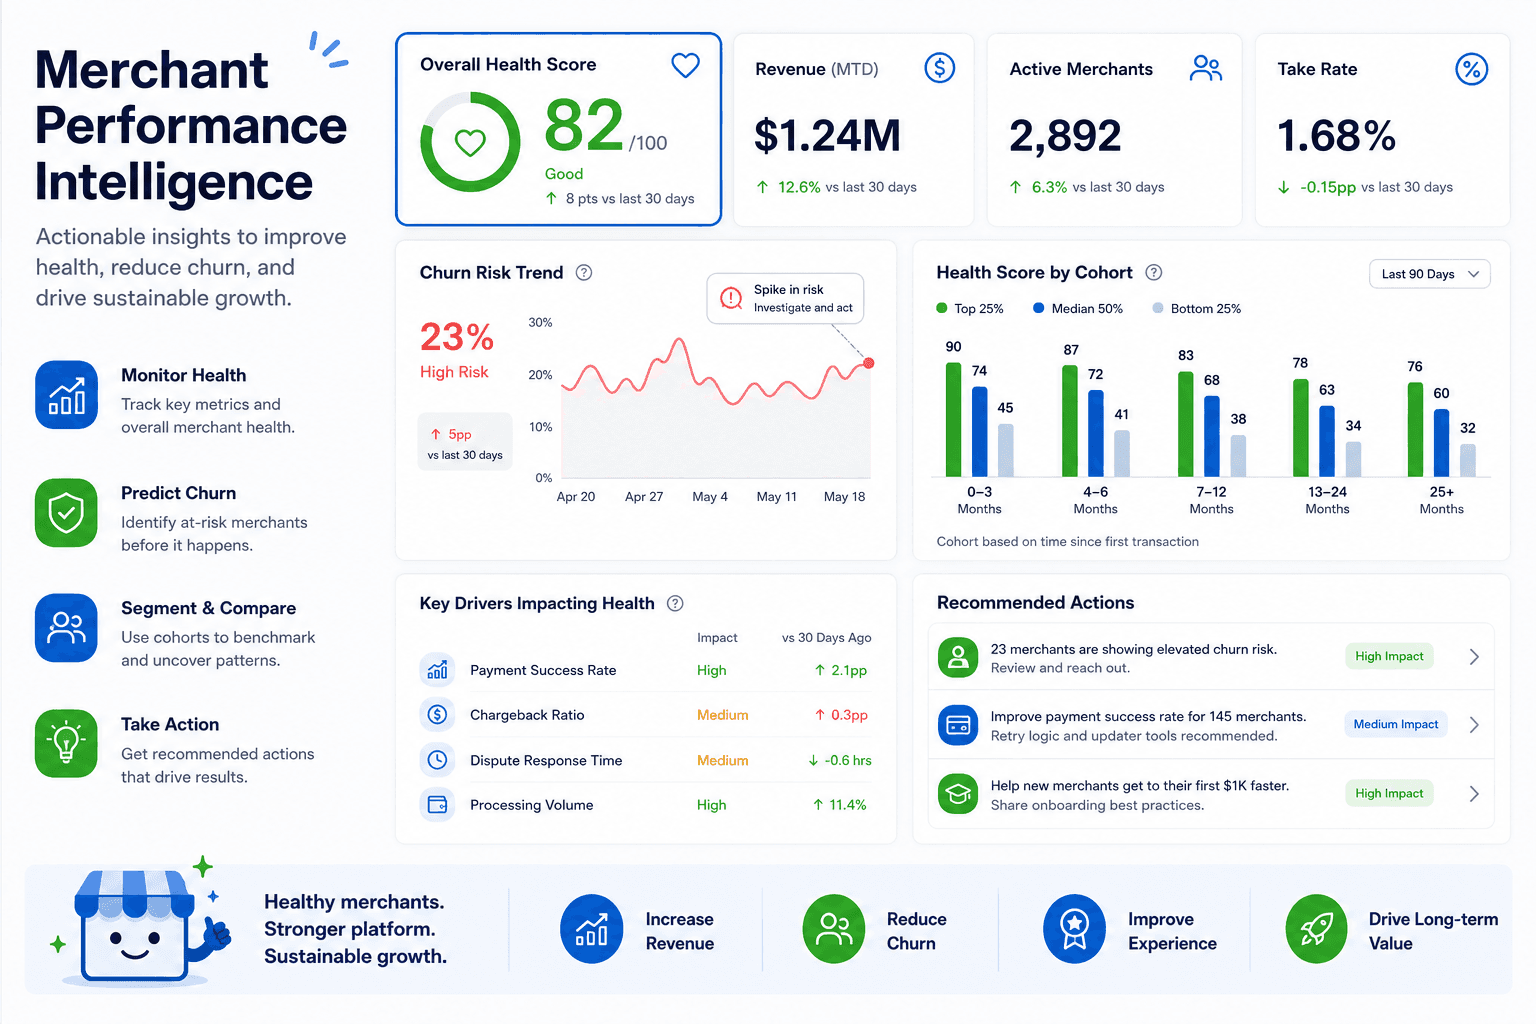The height and width of the screenshot is (1024, 1536).
Task: Click the Improve Experience ribbon badge icon
Action: coord(1075,929)
